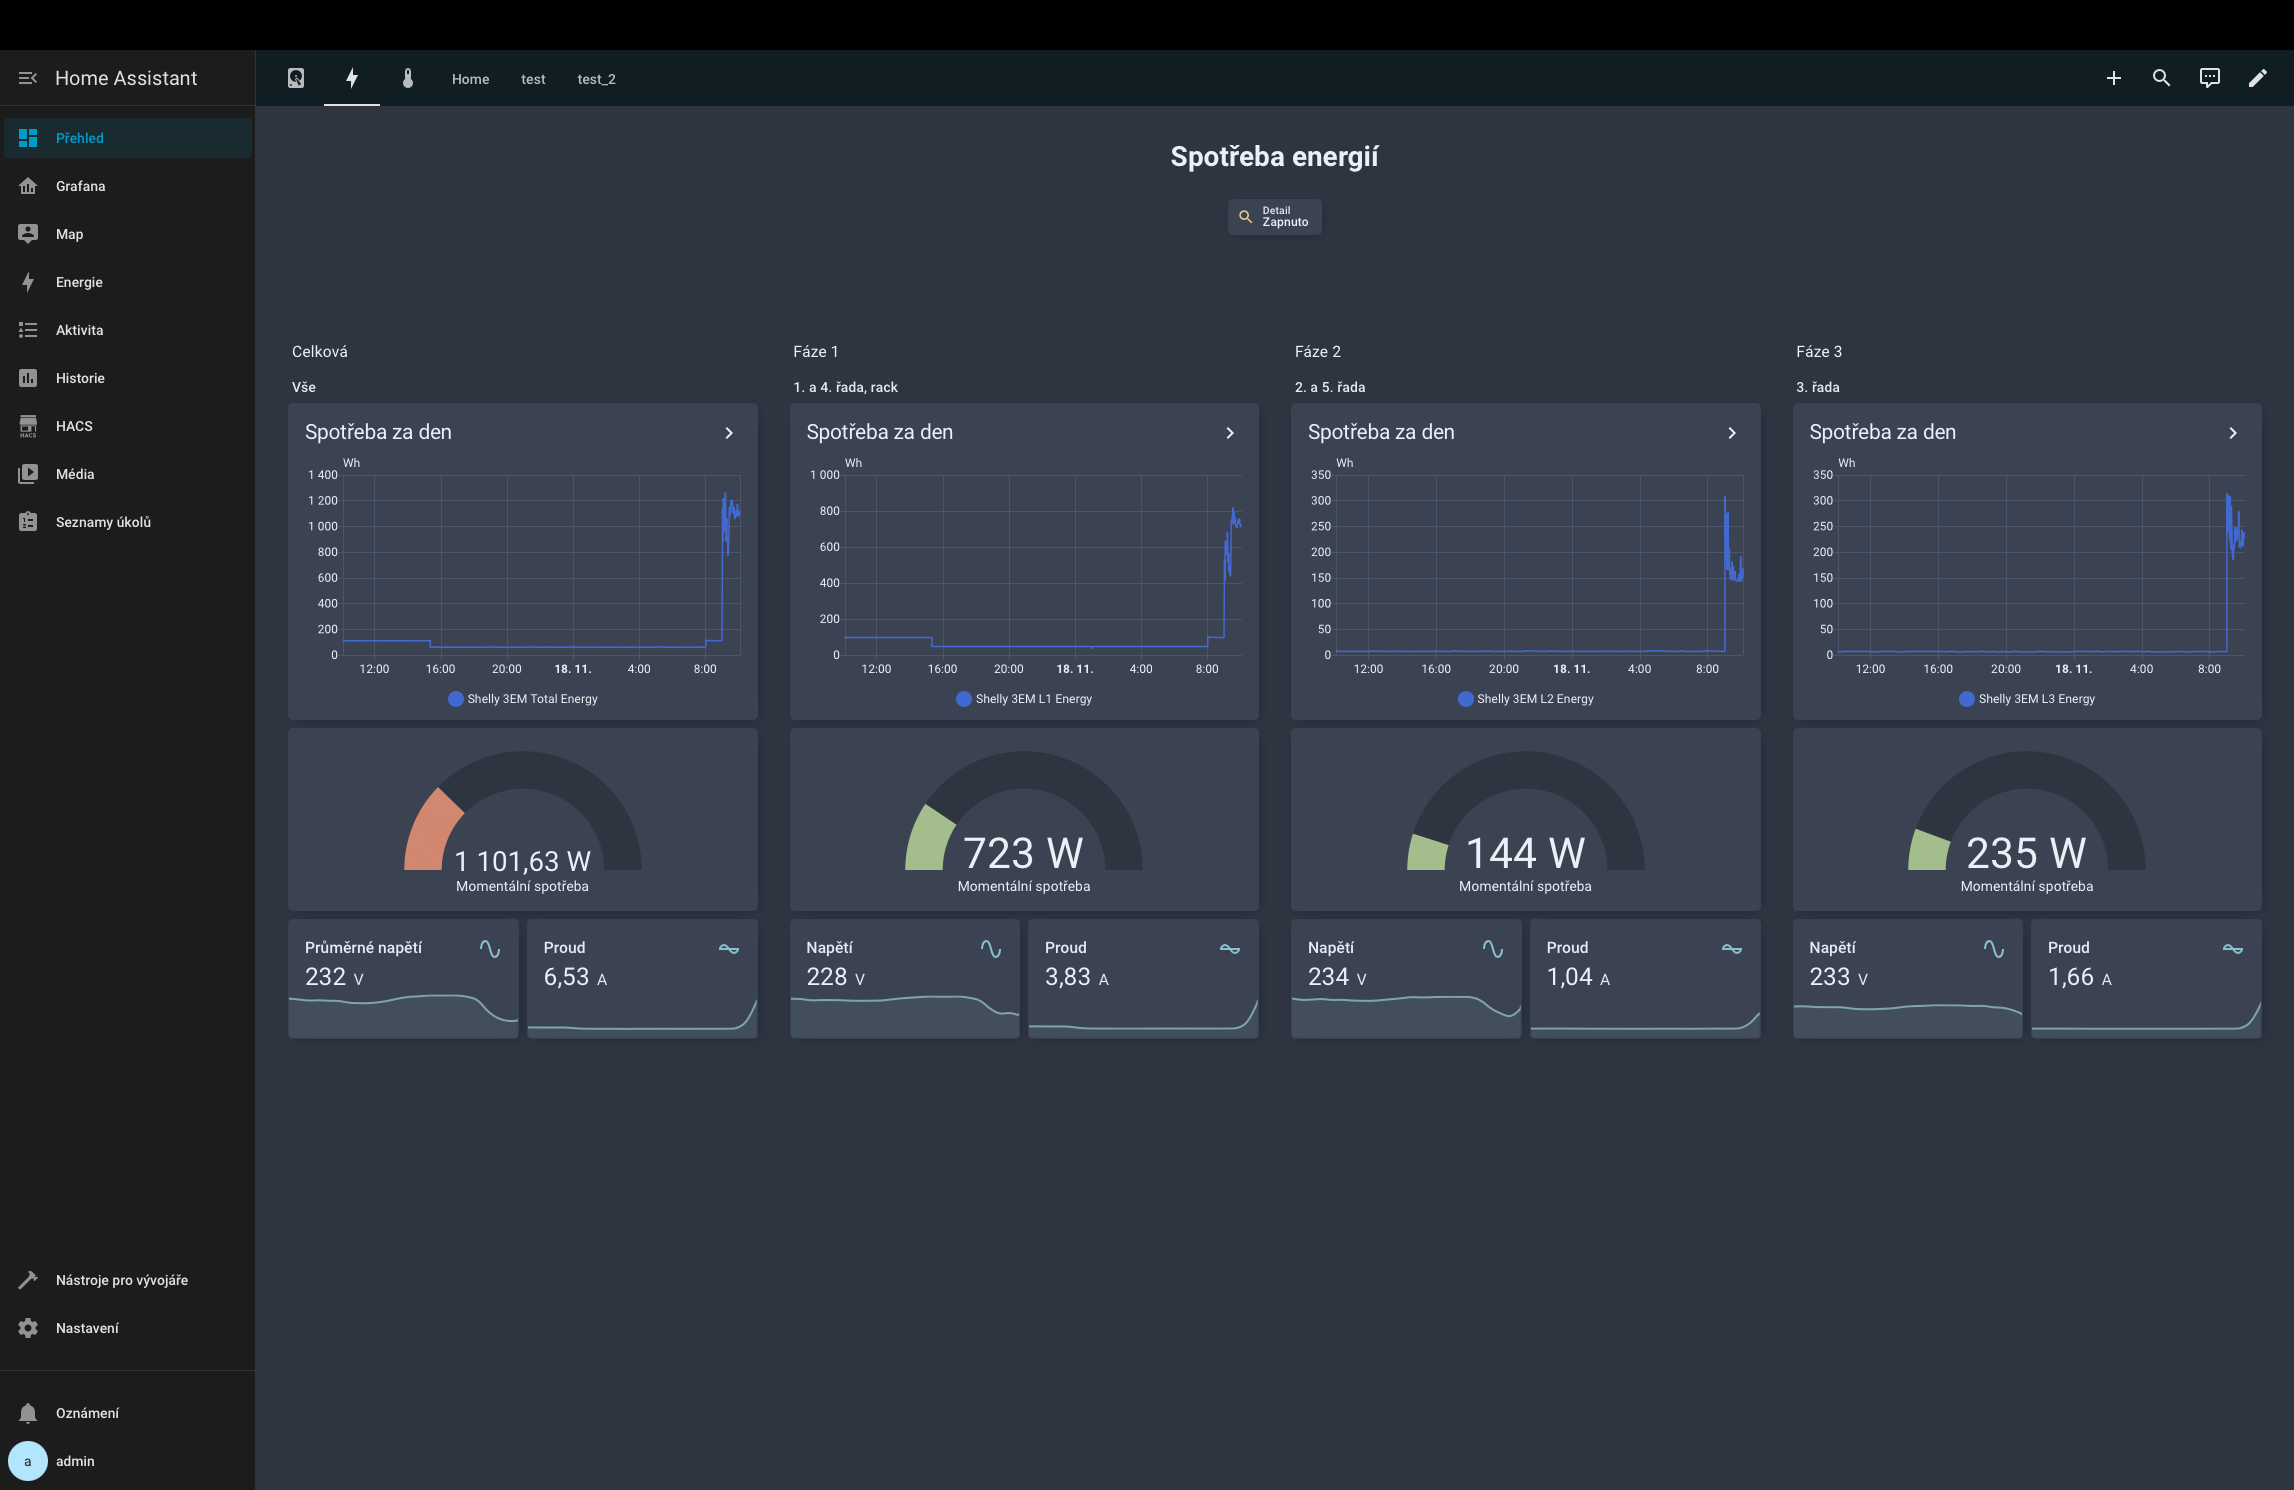The width and height of the screenshot is (2294, 1490).
Task: Toggle the Detail Zapnuto chip
Action: point(1274,217)
